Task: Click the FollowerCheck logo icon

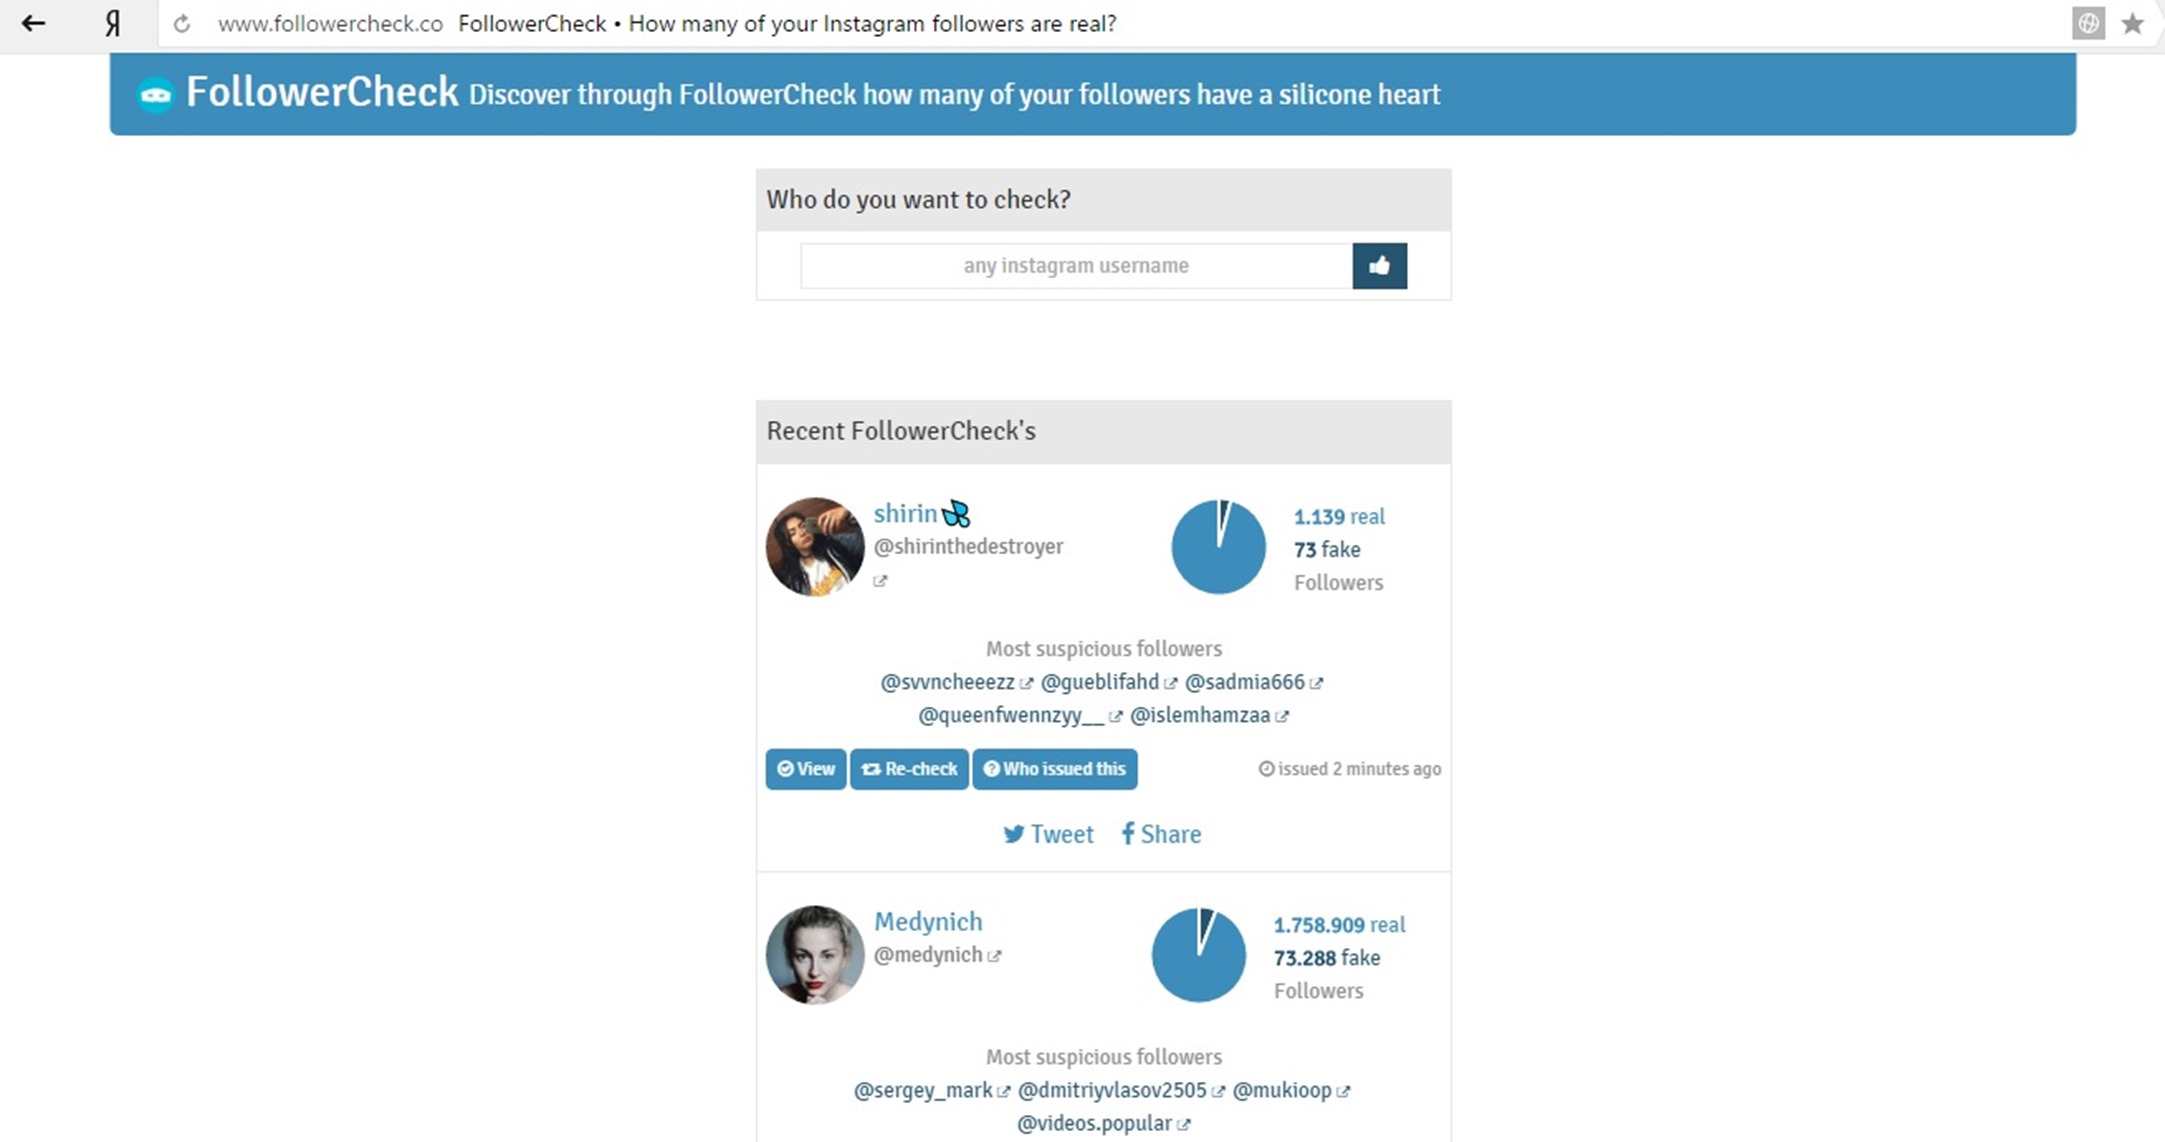Action: click(x=155, y=95)
